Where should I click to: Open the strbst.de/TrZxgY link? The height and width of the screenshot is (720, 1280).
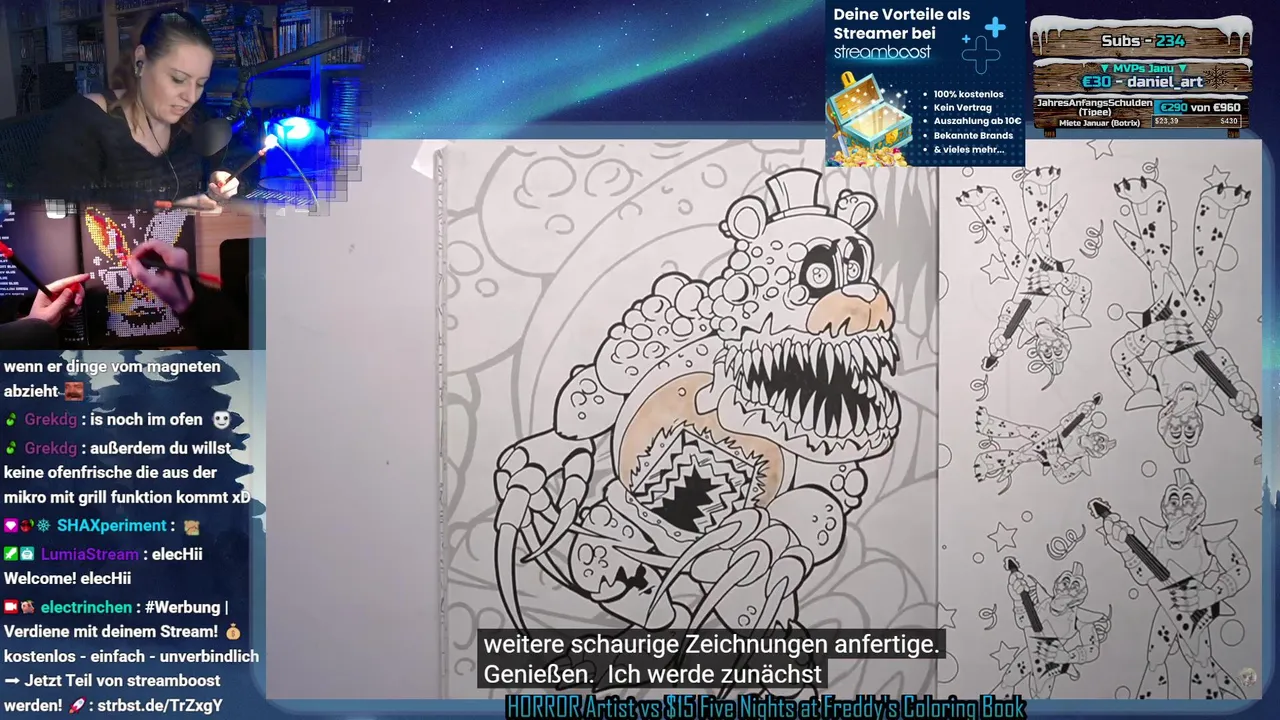click(160, 706)
